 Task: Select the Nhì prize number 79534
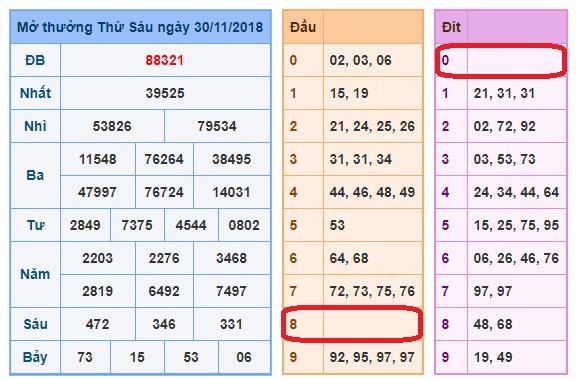tap(217, 126)
